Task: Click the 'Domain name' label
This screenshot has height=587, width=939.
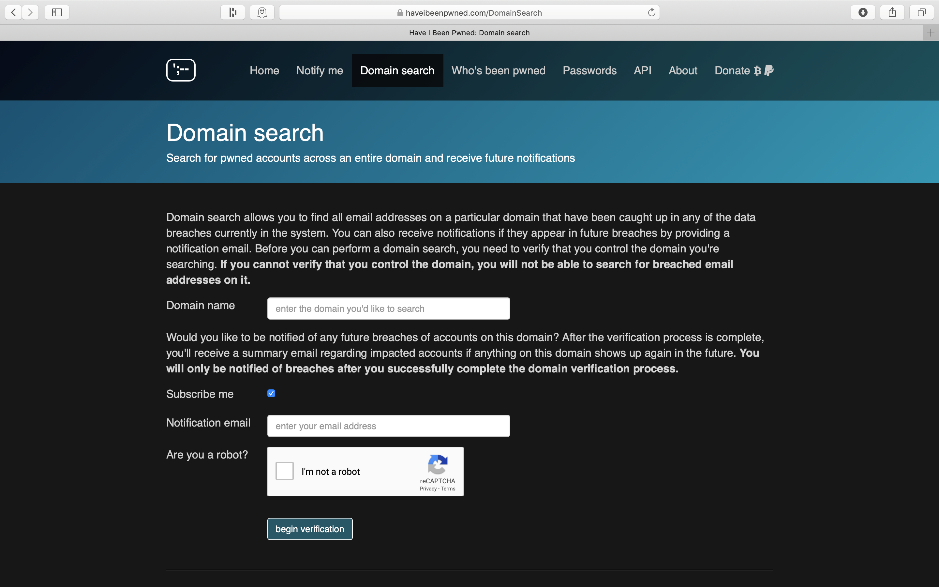Action: point(201,305)
